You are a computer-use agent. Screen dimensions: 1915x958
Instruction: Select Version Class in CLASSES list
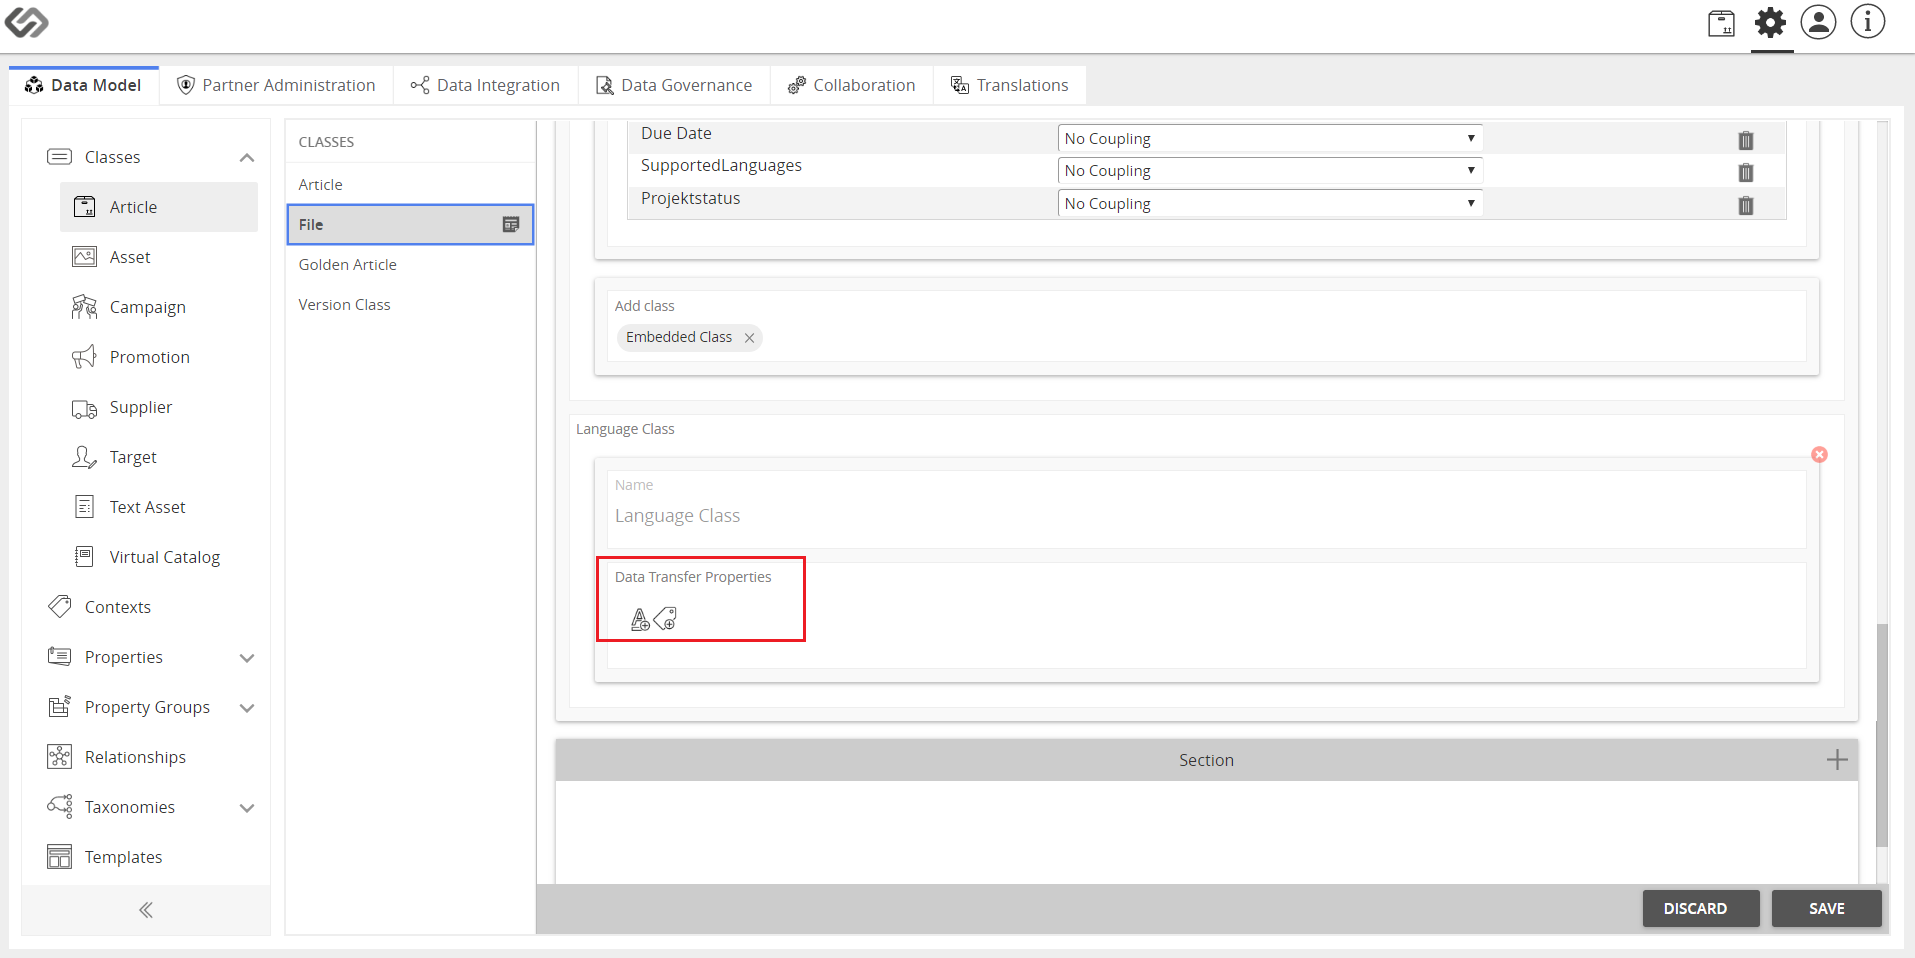[x=410, y=305]
